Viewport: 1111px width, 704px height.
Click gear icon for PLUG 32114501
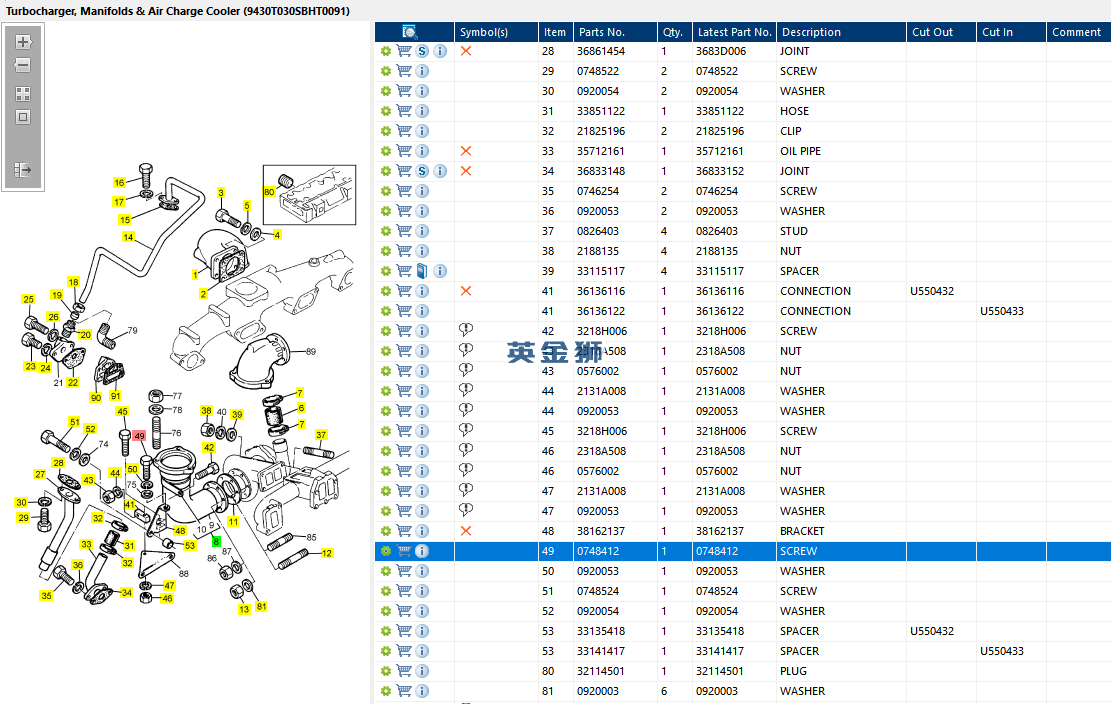(x=385, y=671)
